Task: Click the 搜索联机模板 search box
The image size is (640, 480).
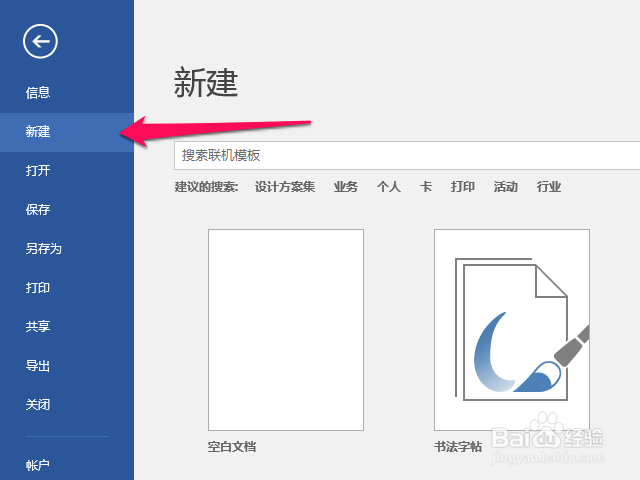Action: point(407,156)
